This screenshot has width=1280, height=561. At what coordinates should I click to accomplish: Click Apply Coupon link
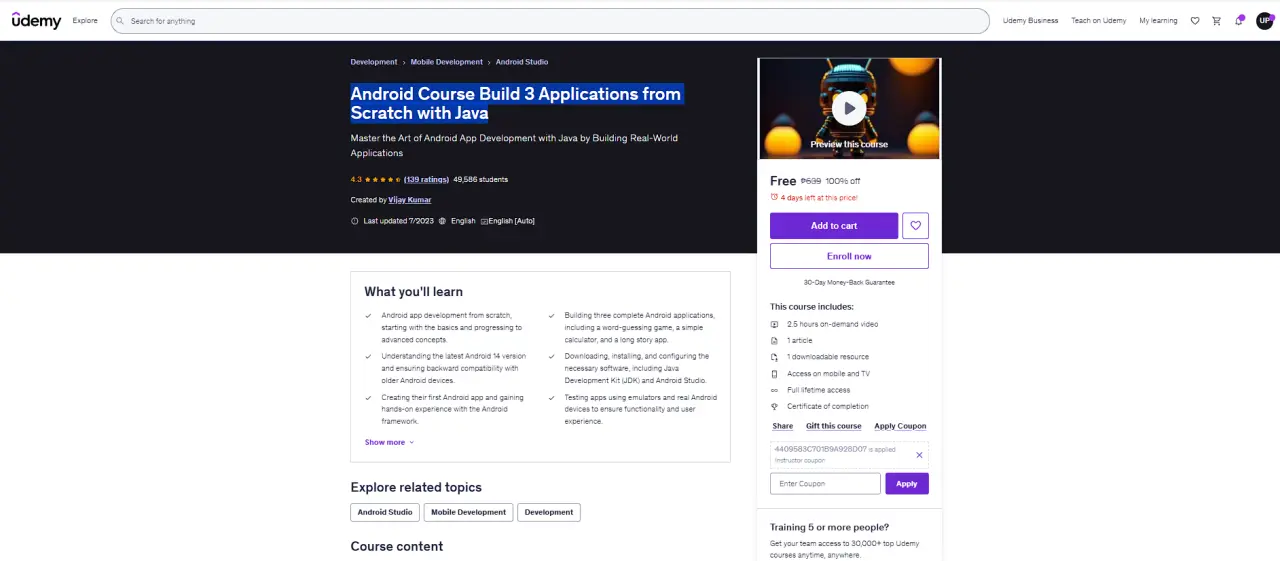[x=900, y=426]
